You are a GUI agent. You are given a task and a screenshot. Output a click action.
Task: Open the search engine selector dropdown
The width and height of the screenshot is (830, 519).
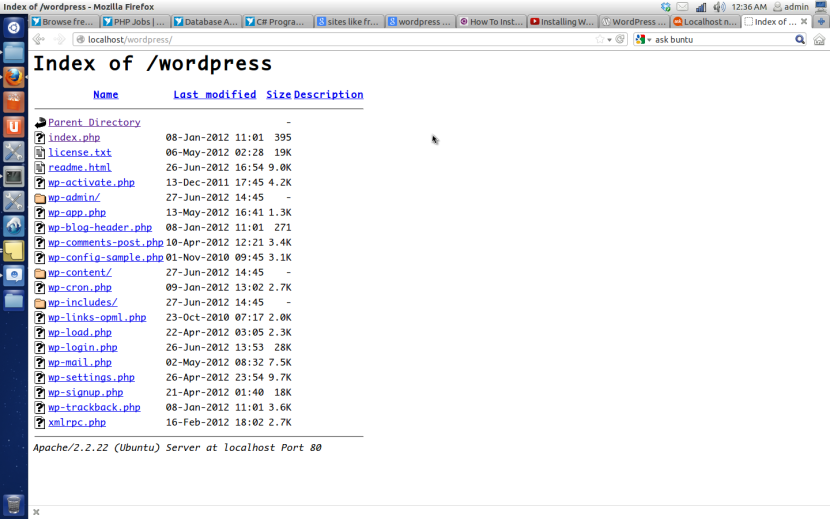(x=644, y=40)
